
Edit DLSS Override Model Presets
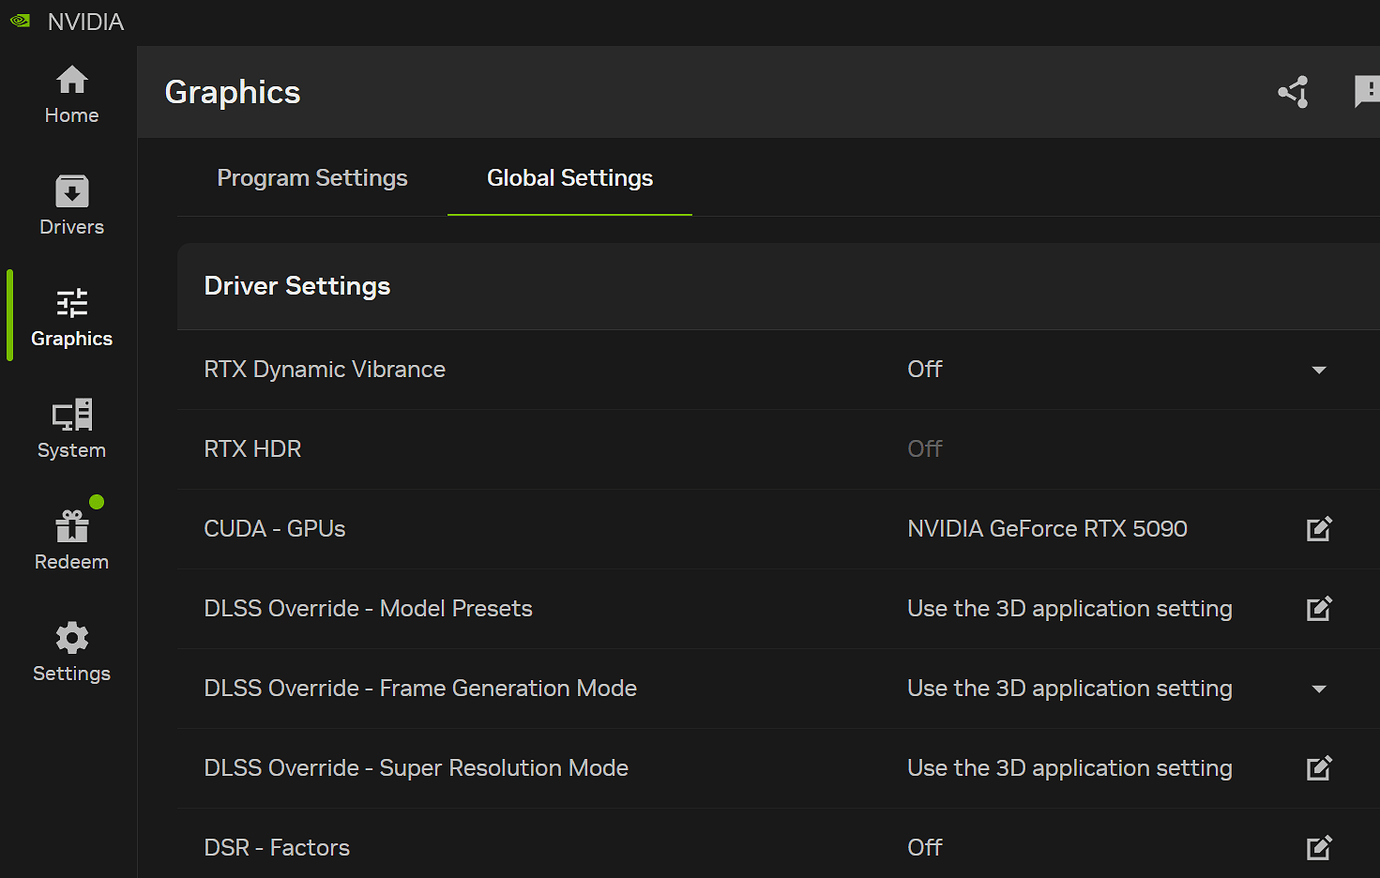pos(1319,608)
